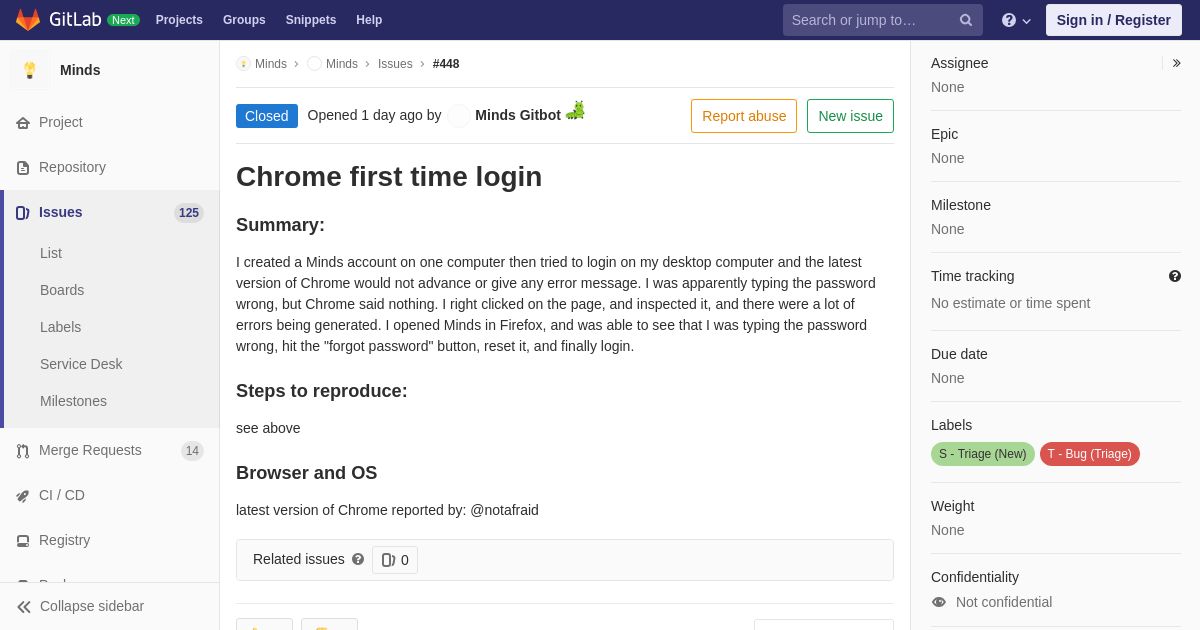This screenshot has width=1200, height=630.
Task: Click the related issues count badge
Action: (395, 560)
